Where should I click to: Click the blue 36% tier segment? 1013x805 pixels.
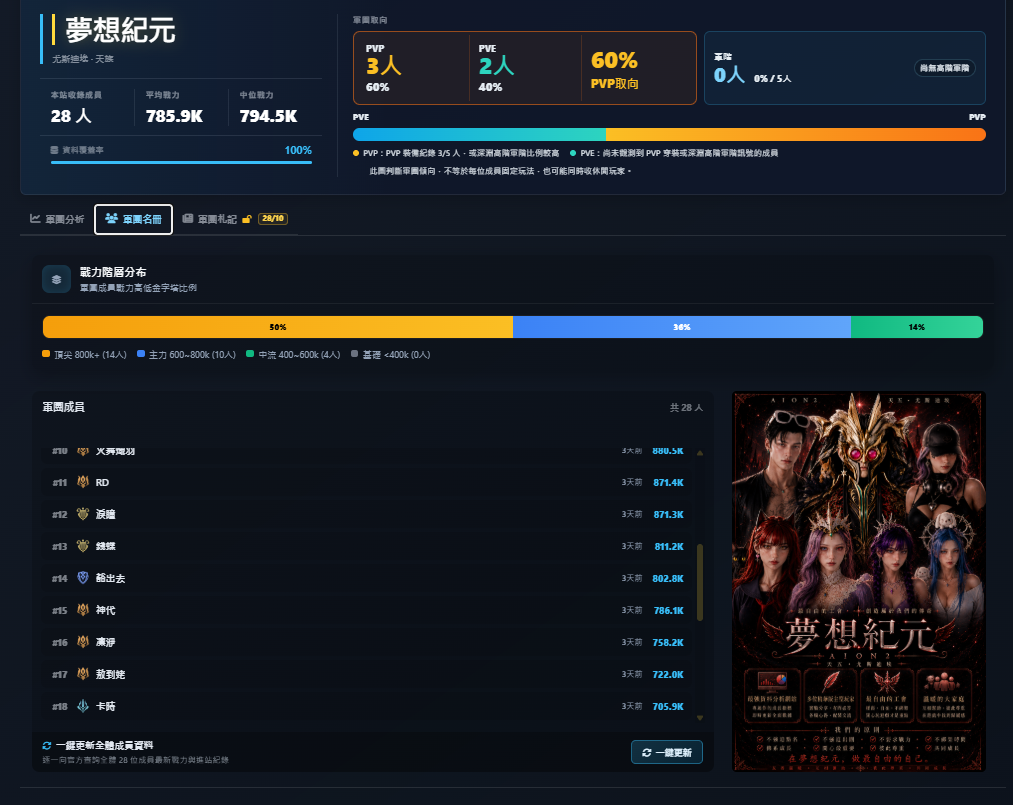[682, 327]
